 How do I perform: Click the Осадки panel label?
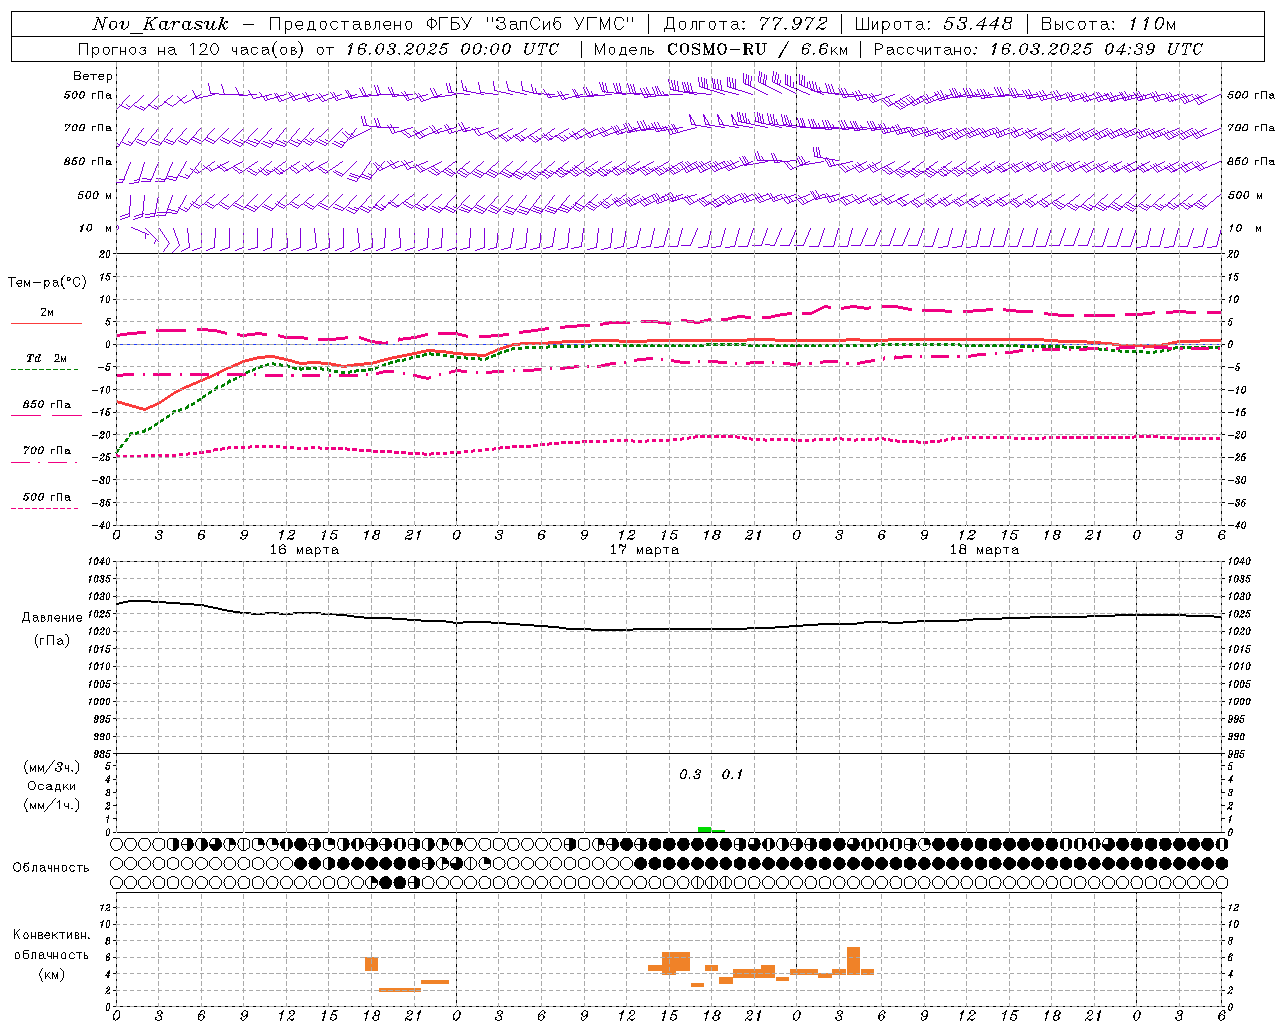click(52, 786)
